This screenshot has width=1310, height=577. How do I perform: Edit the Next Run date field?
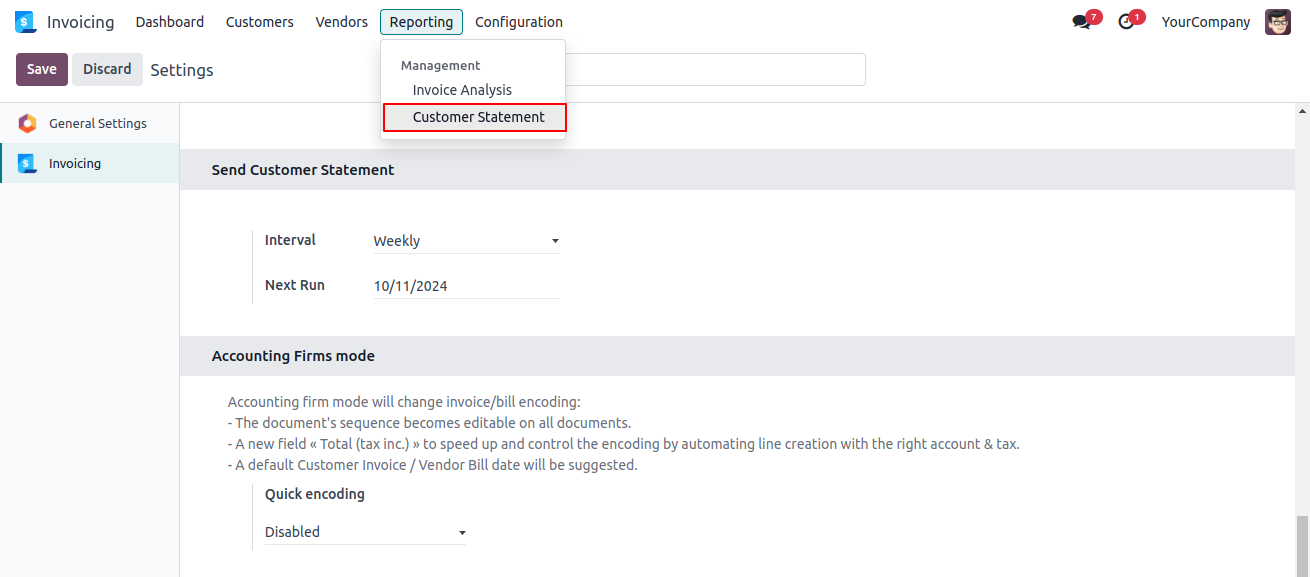pos(466,286)
